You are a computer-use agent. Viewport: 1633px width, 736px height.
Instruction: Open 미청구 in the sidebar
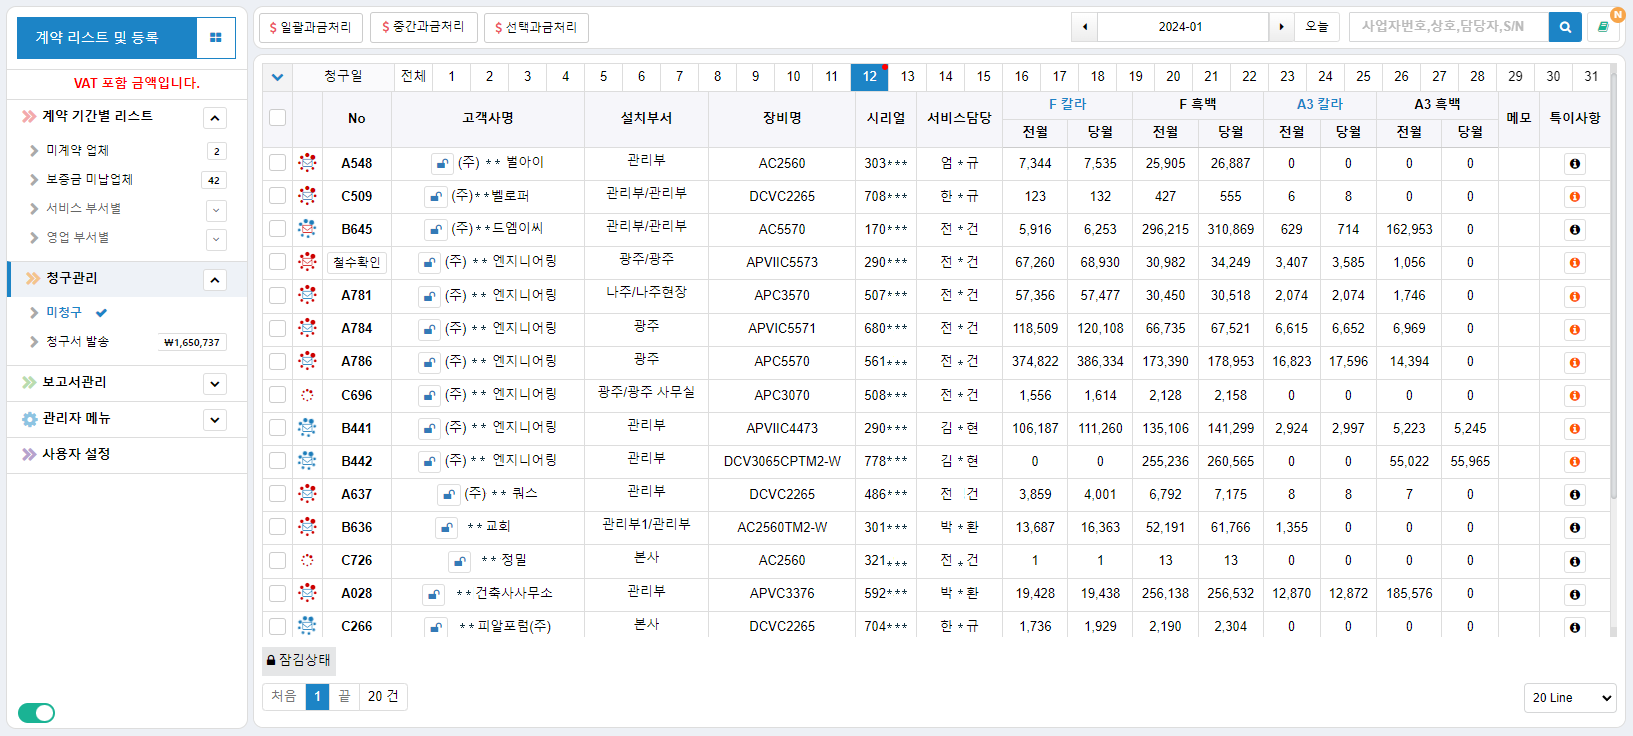tap(64, 312)
